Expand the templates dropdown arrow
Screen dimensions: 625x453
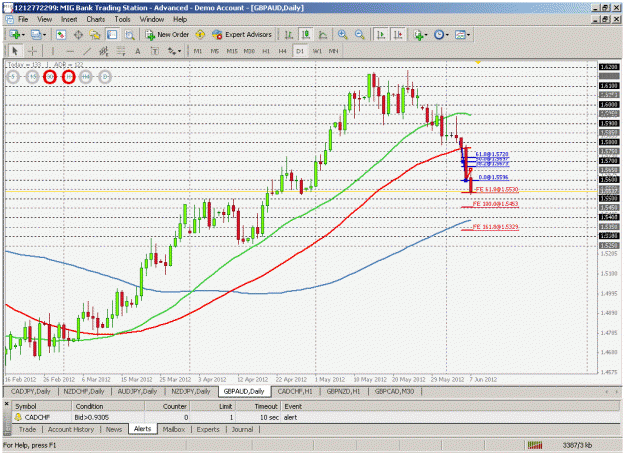(x=468, y=35)
